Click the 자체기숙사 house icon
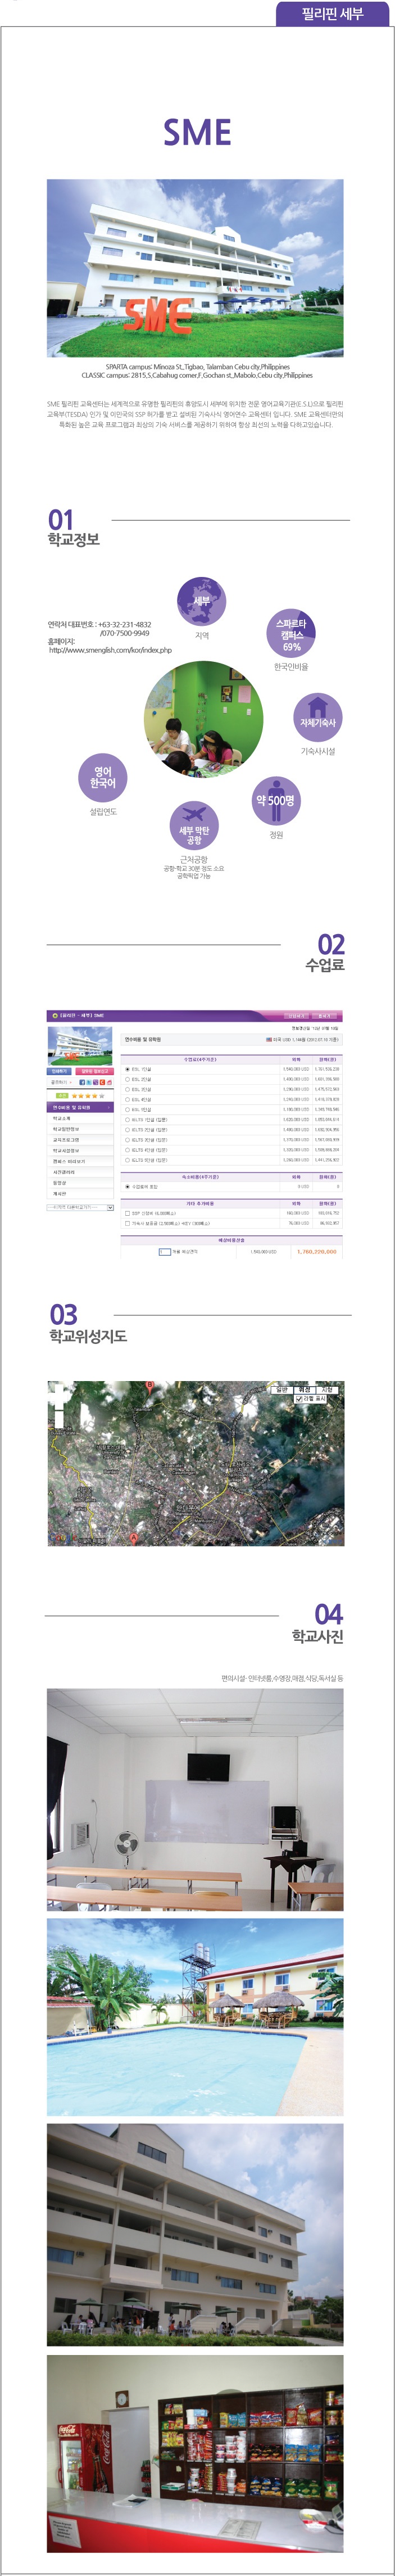 (x=318, y=718)
